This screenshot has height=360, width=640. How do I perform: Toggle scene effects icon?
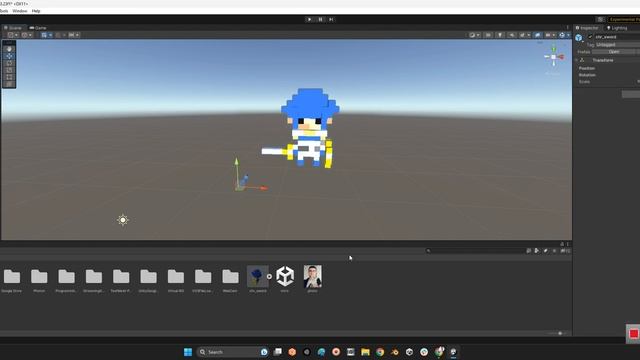click(522, 35)
